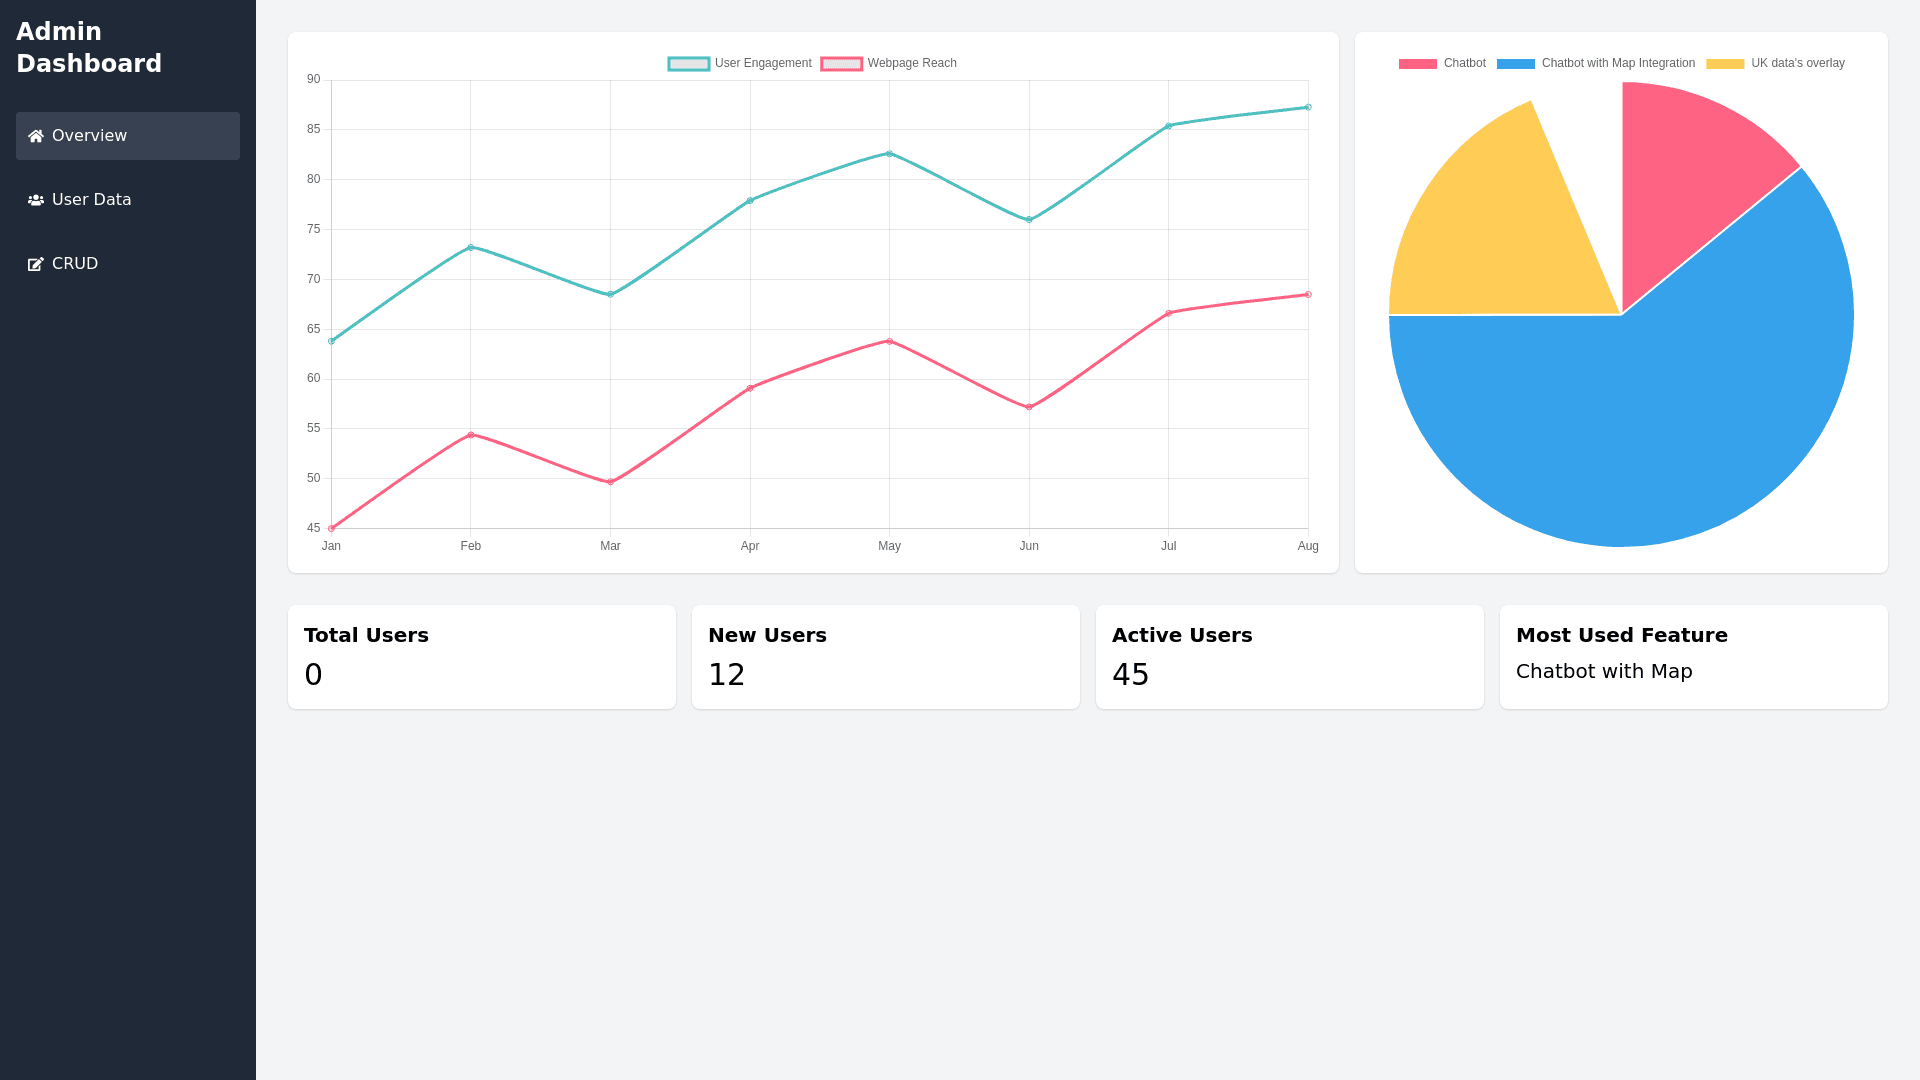Toggle Webpage Reach dataset via legend box
The image size is (1920, 1080).
click(841, 64)
